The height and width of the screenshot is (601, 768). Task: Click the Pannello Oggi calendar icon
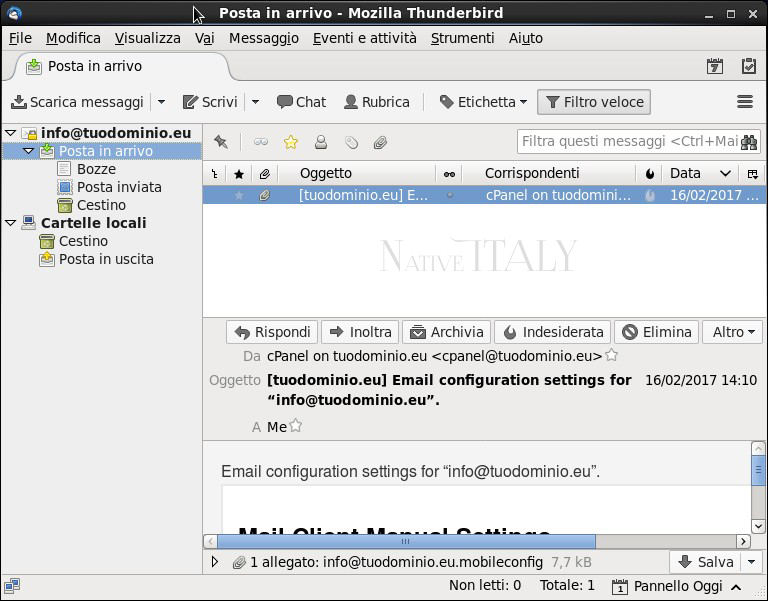click(x=620, y=586)
